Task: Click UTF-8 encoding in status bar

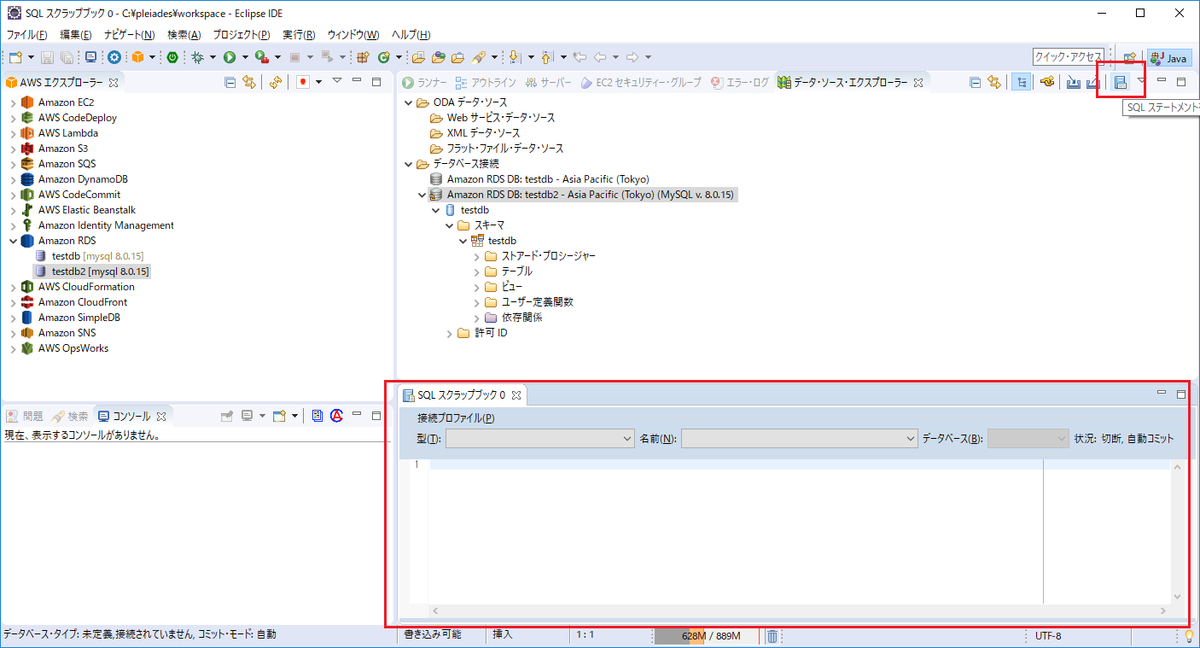Action: point(1048,636)
